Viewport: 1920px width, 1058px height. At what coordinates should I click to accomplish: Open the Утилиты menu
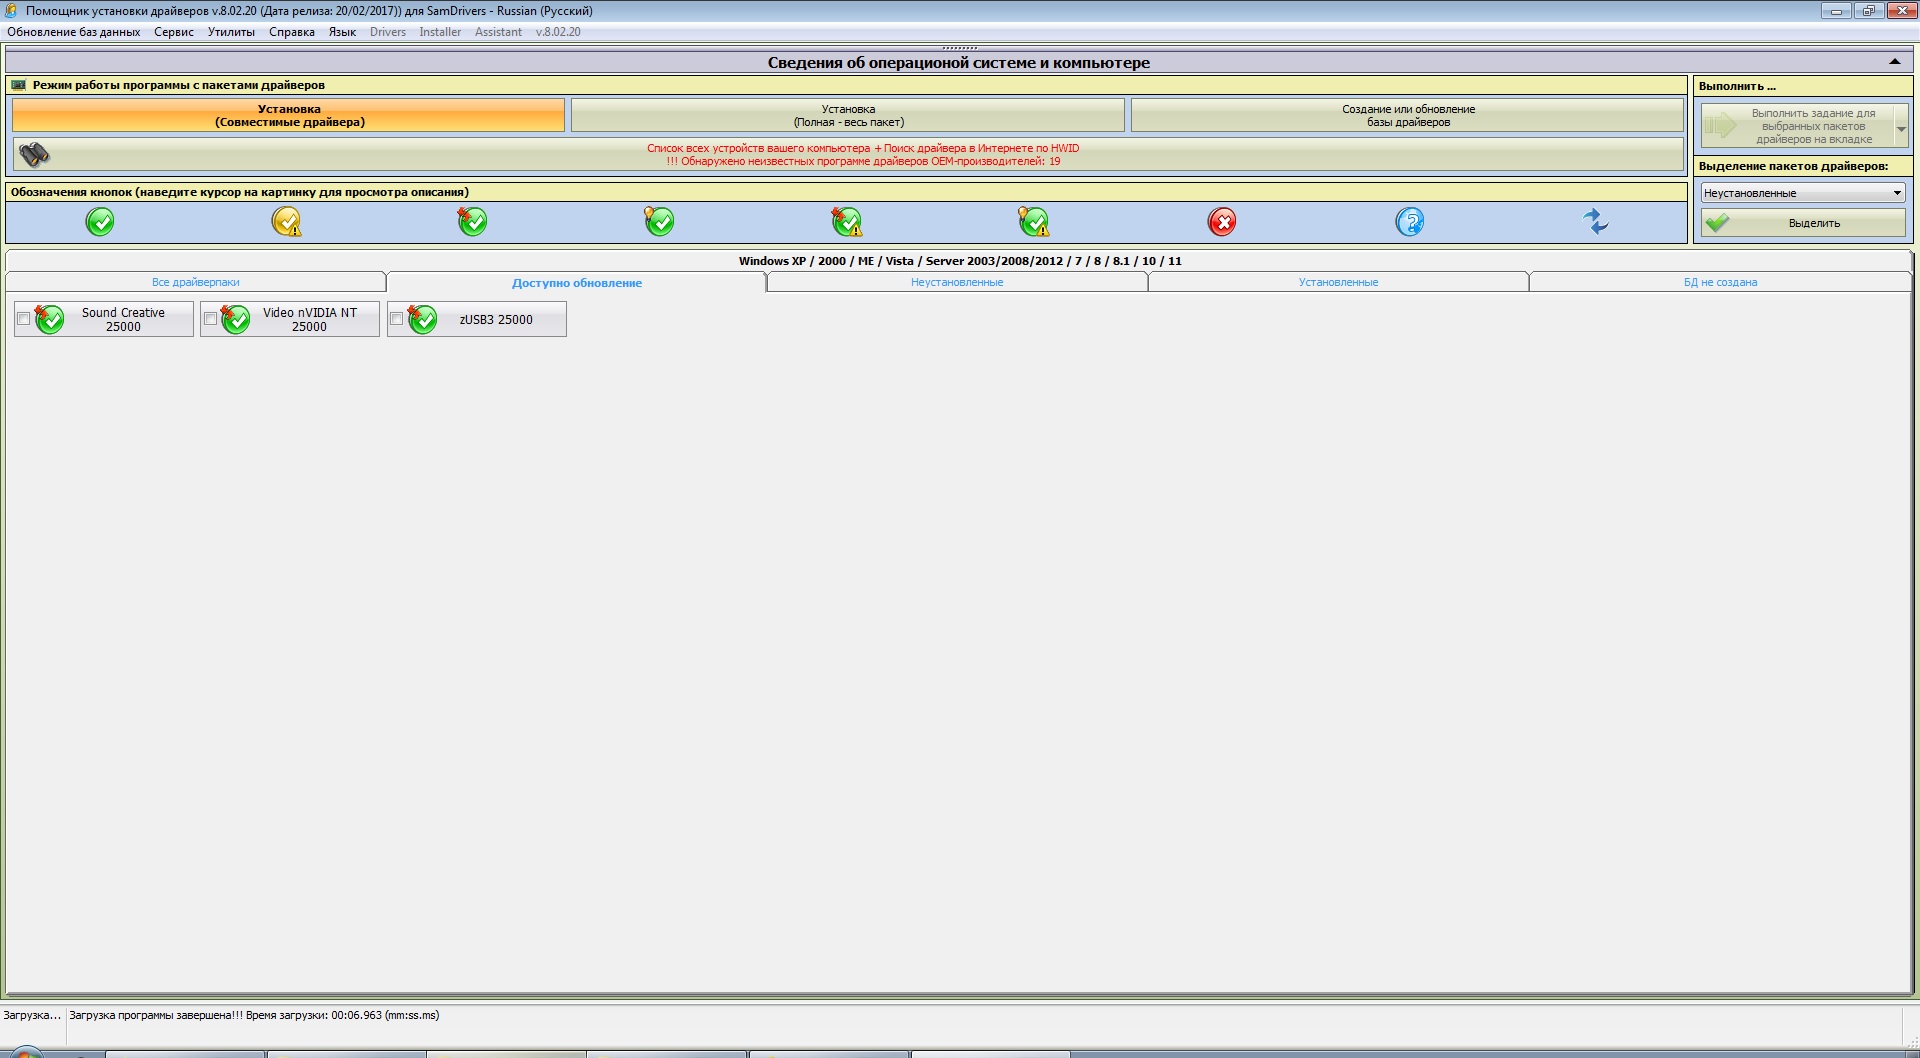pos(231,32)
